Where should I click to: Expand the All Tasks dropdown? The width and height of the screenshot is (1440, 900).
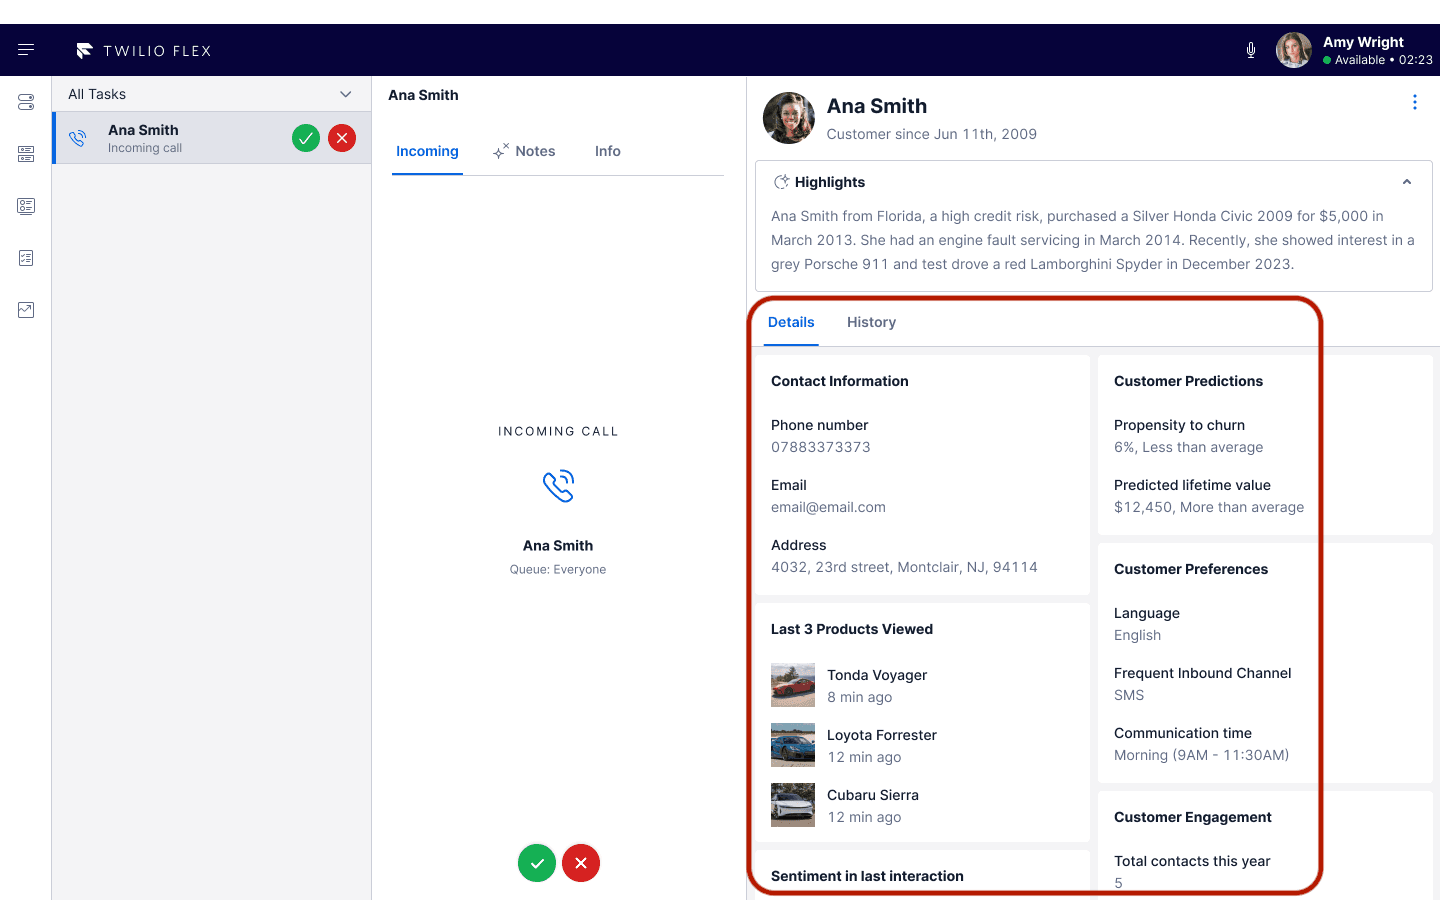coord(346,93)
